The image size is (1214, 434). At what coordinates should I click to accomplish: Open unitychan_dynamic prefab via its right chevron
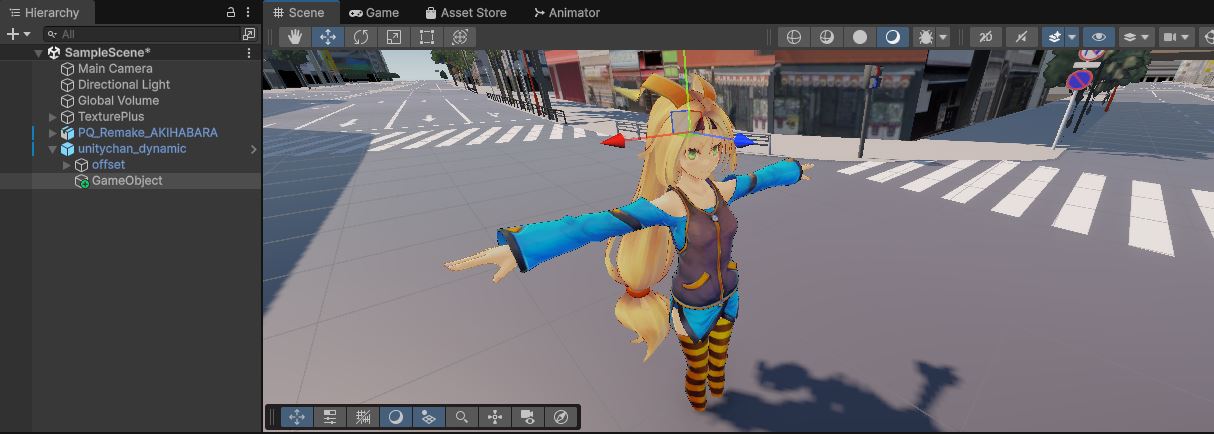coord(253,149)
